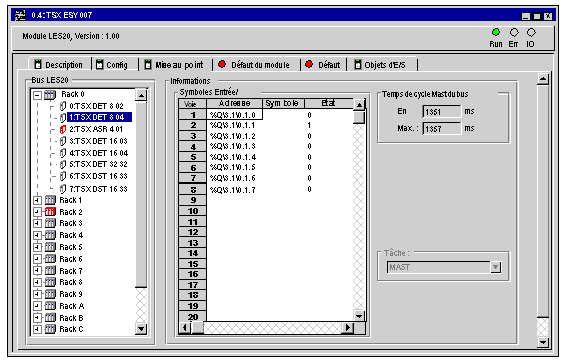Click module icon of 7:TSX DST 16 33

pos(63,189)
